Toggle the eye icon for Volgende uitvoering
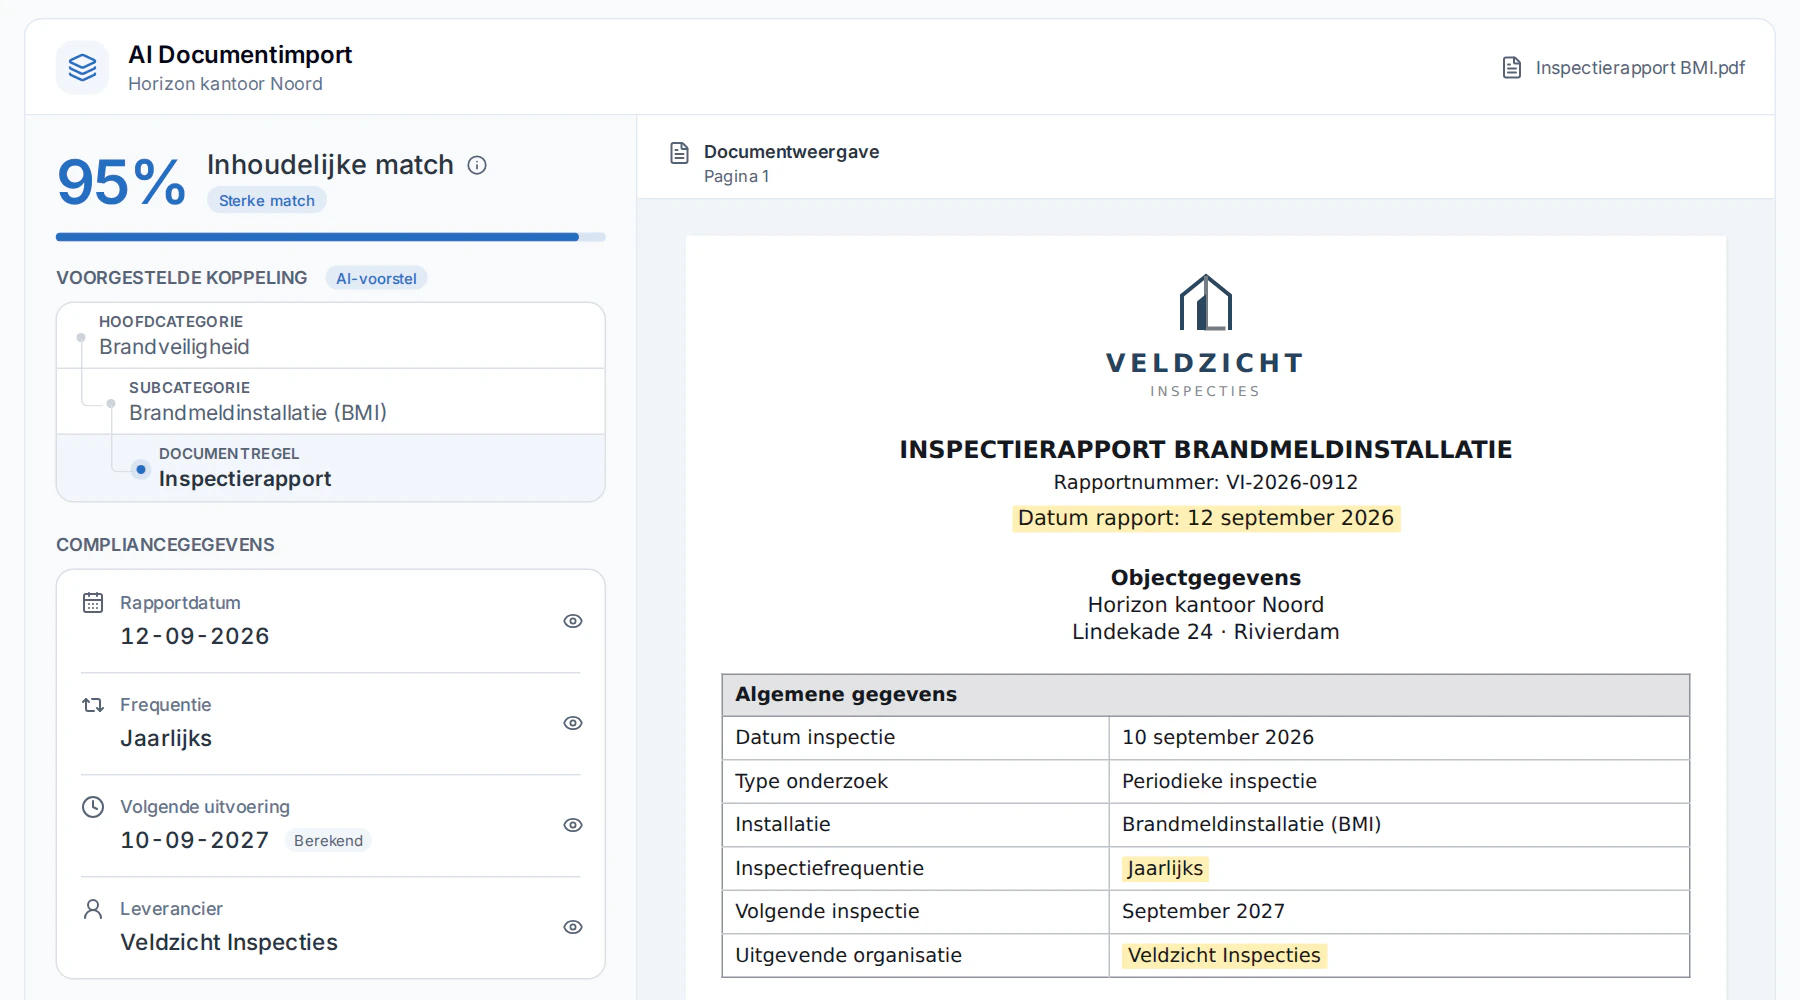Image resolution: width=1800 pixels, height=1000 pixels. pos(573,825)
